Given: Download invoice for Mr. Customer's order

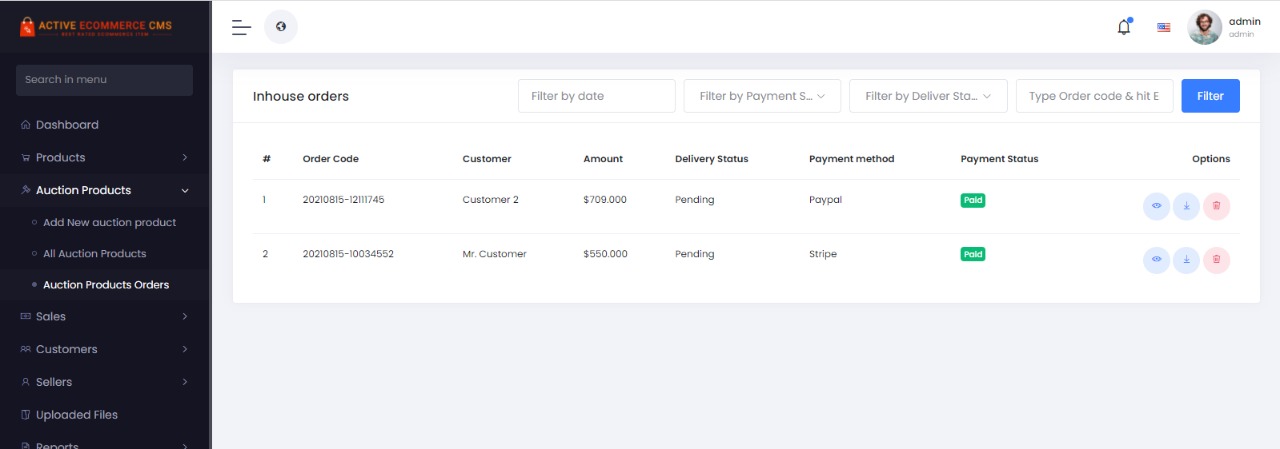Looking at the screenshot, I should 1186,260.
